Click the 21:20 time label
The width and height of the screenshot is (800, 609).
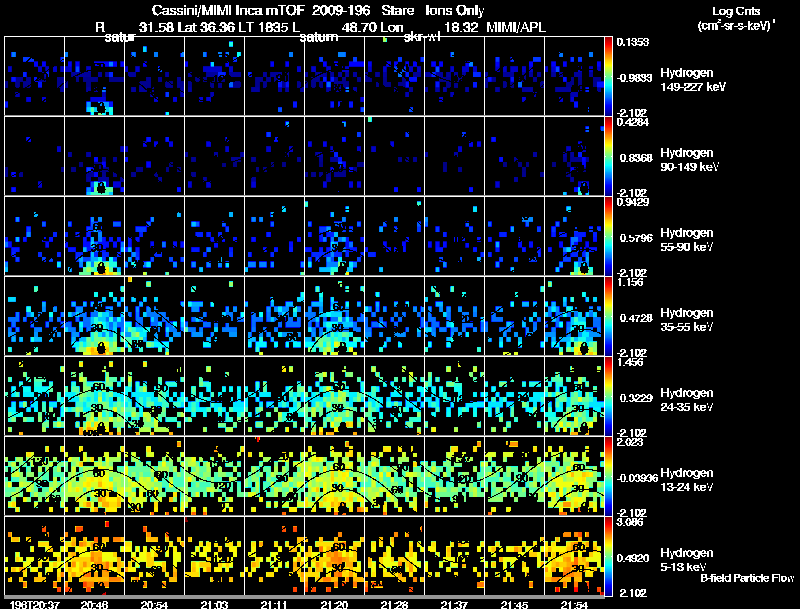point(334,604)
